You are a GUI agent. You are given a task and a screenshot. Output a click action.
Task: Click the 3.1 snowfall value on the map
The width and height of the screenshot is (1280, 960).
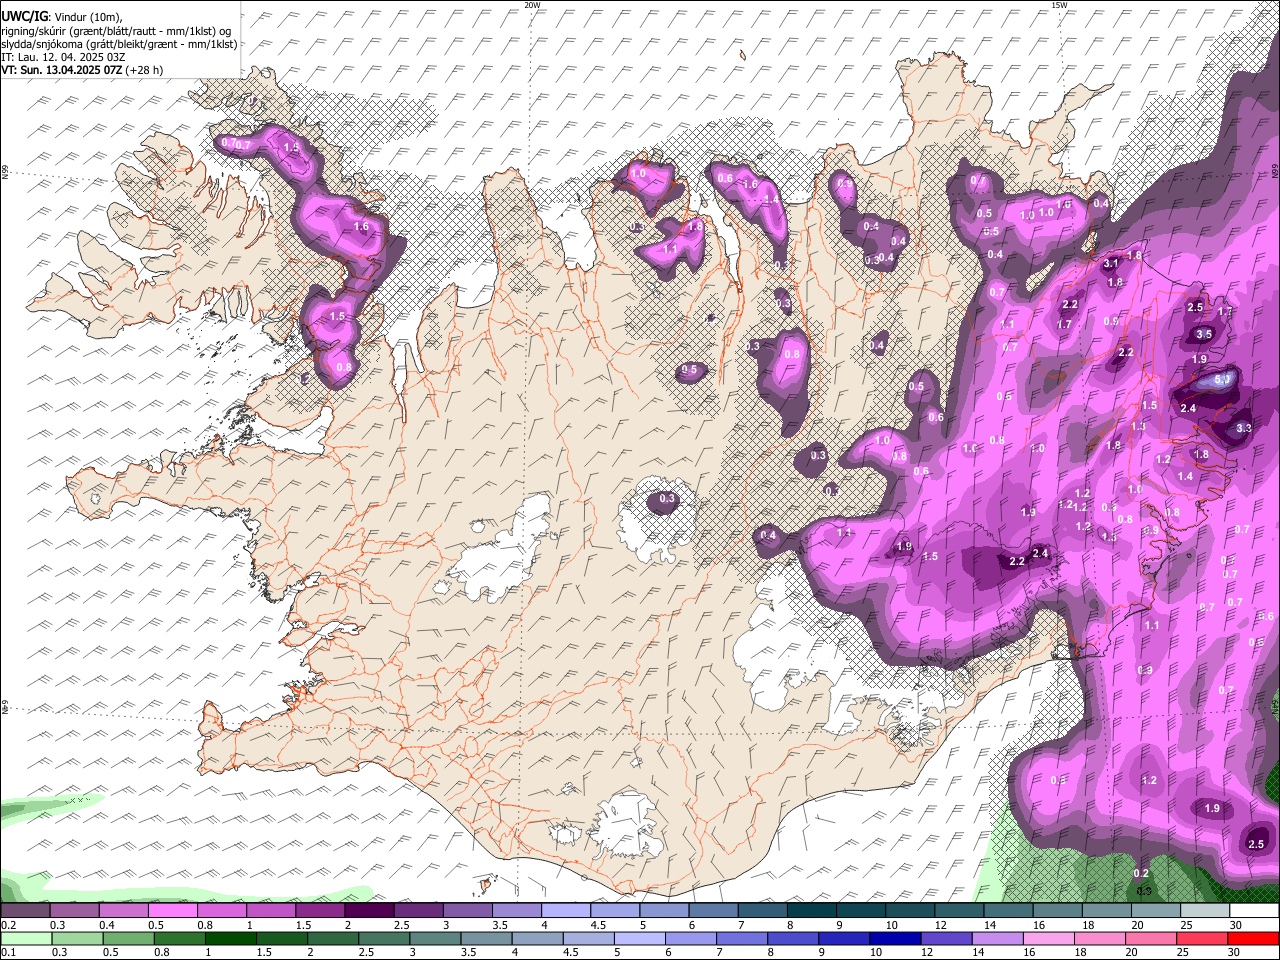(x=1111, y=264)
